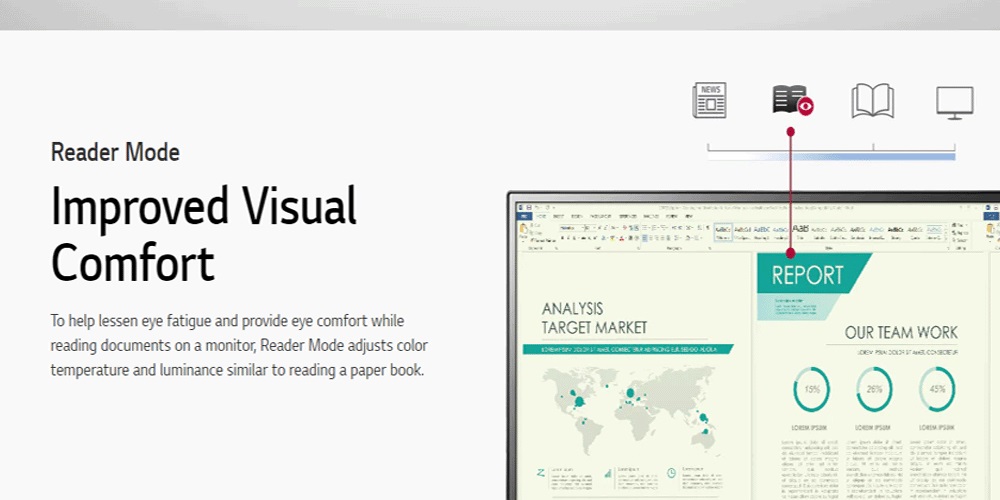Select the Reader Mode book icon with red eye
This screenshot has height=500, width=1000.
tap(789, 100)
